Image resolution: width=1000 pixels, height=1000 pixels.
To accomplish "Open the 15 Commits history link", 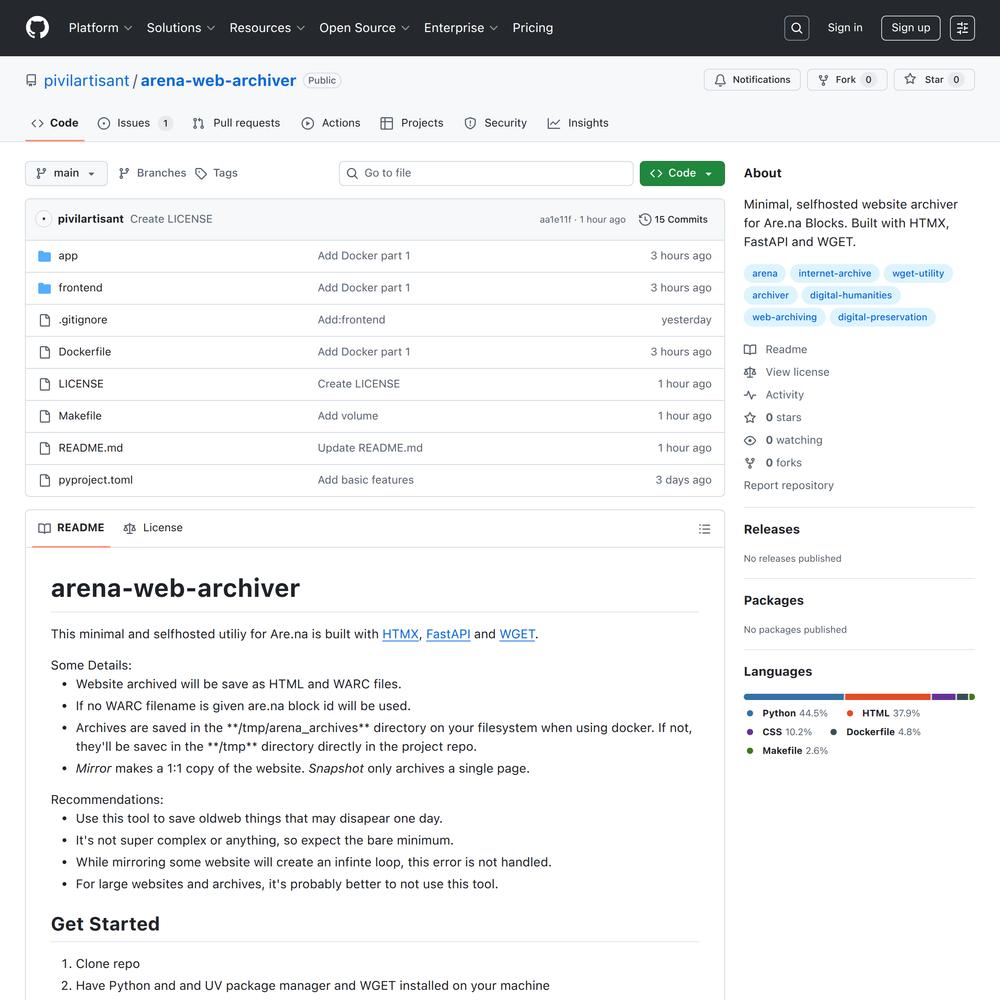I will (x=673, y=219).
